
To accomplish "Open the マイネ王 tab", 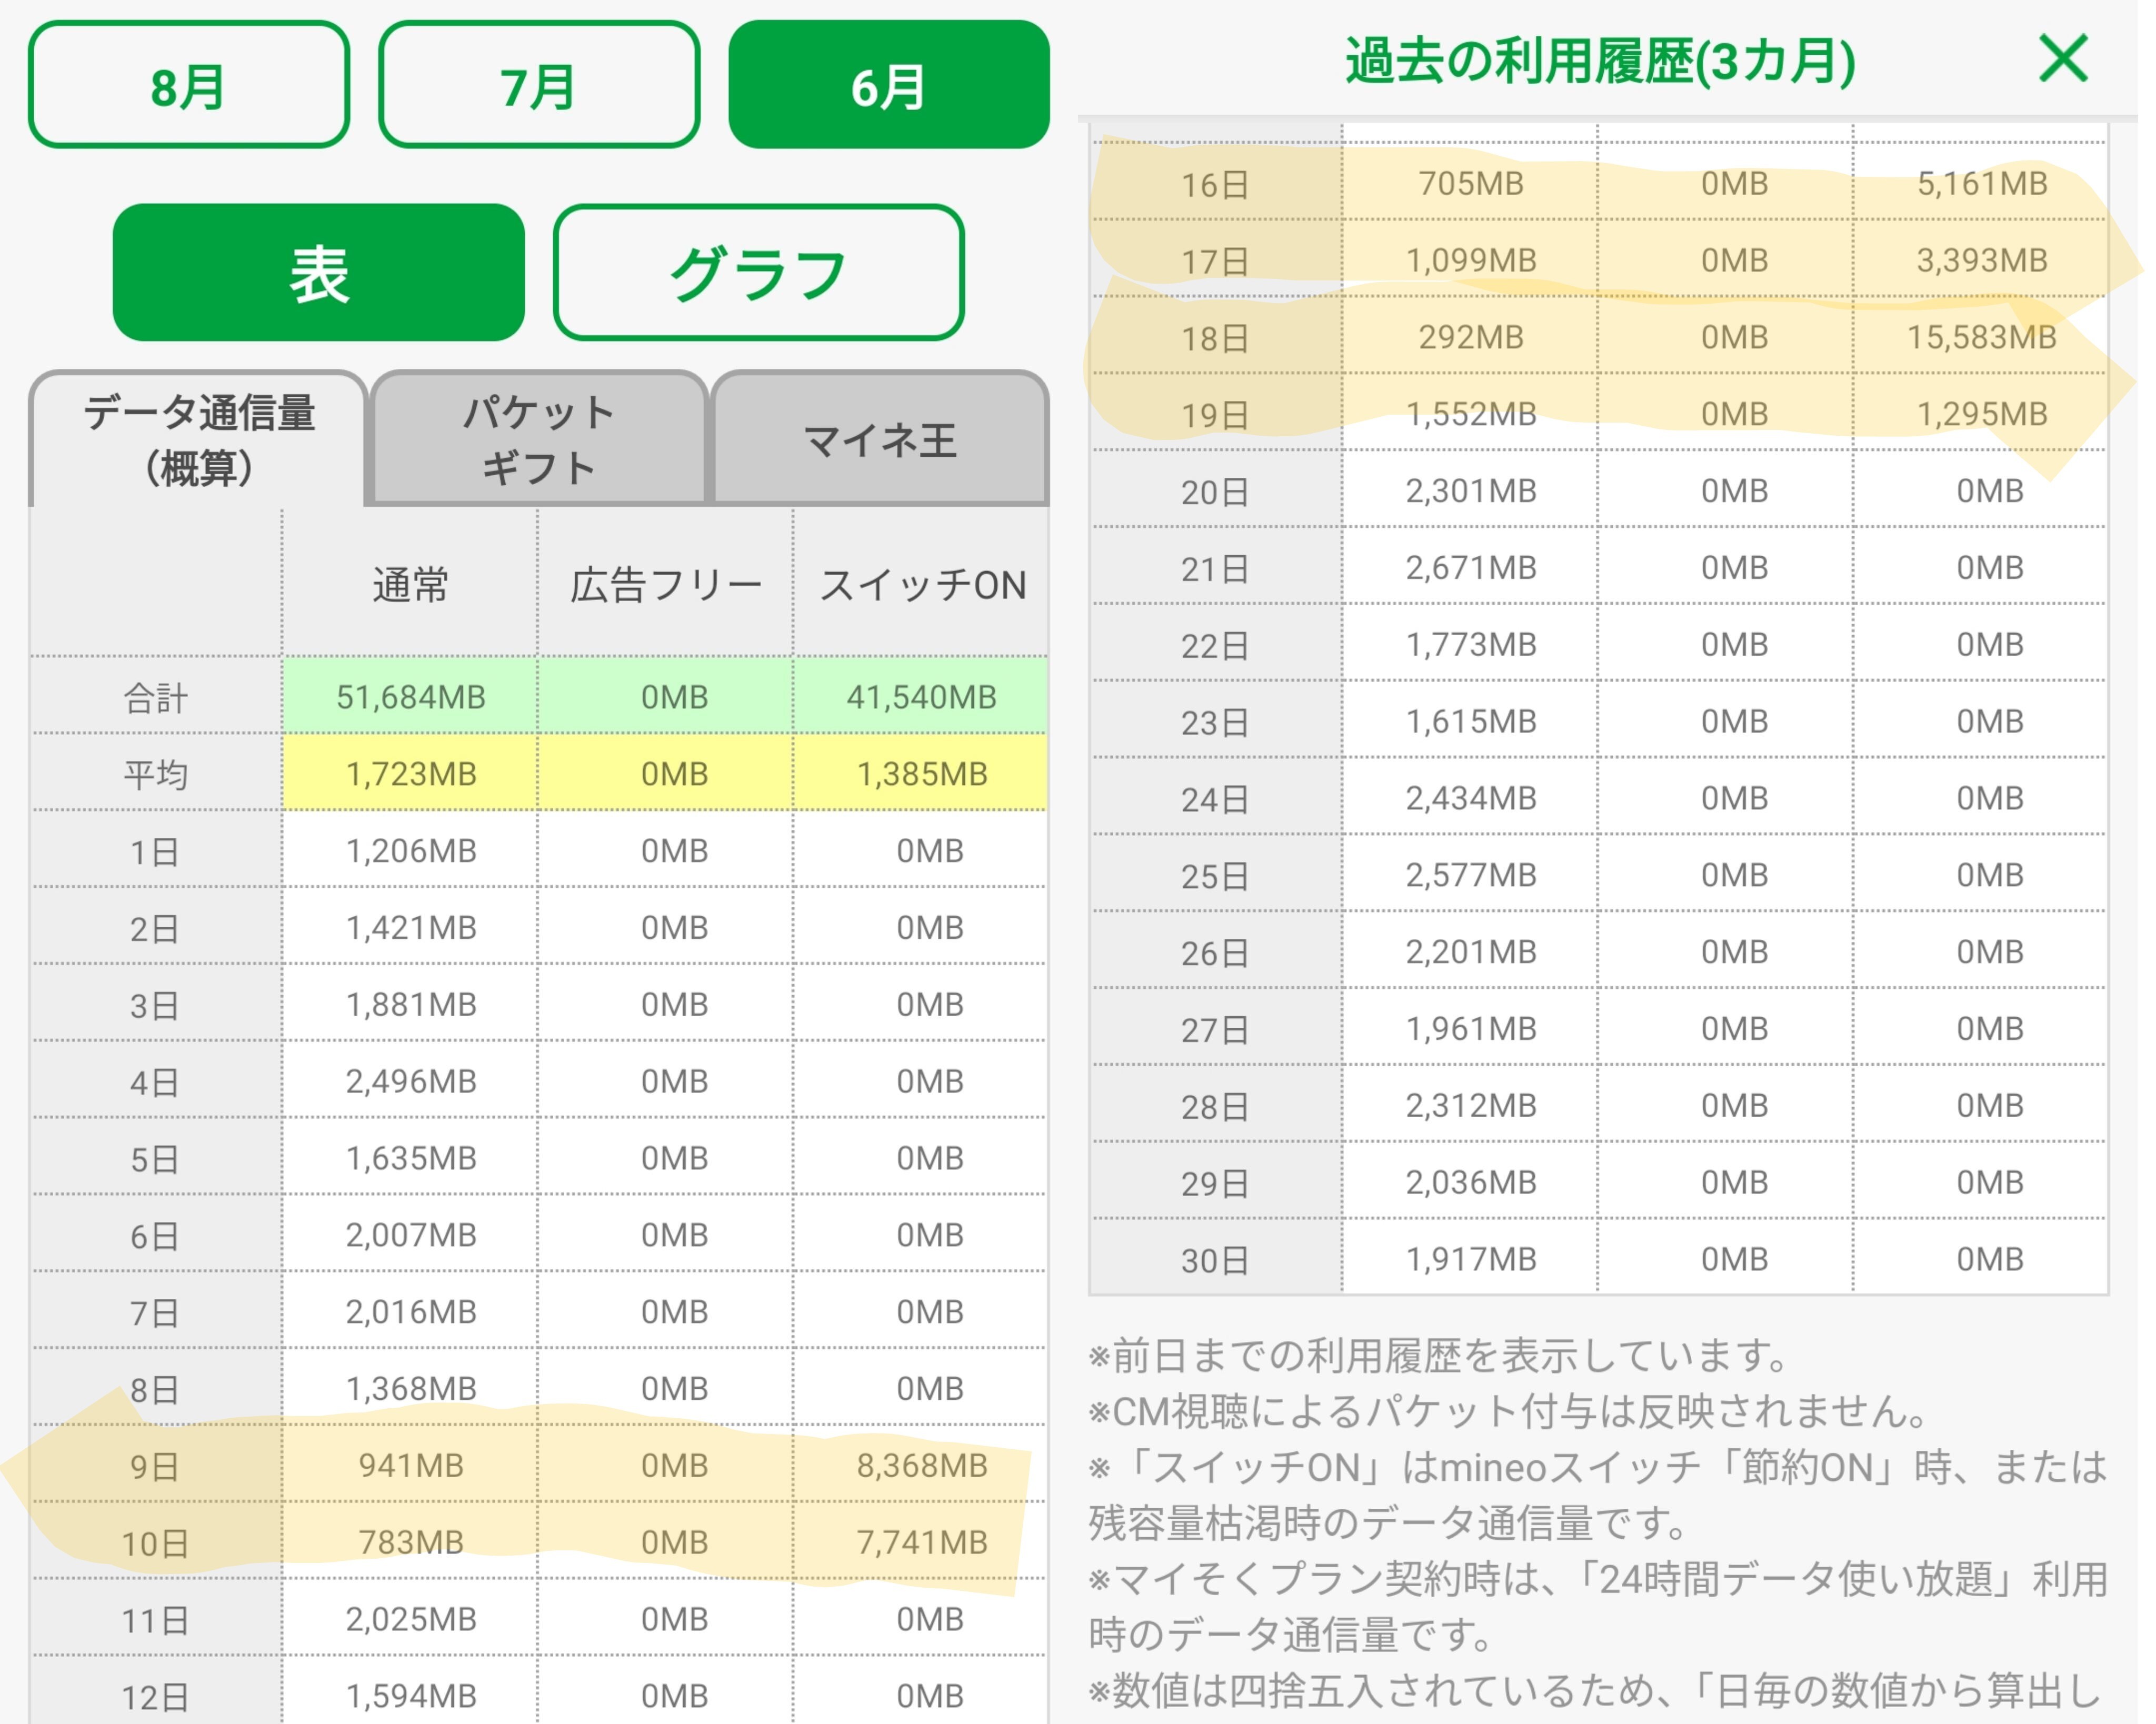I will [x=879, y=440].
